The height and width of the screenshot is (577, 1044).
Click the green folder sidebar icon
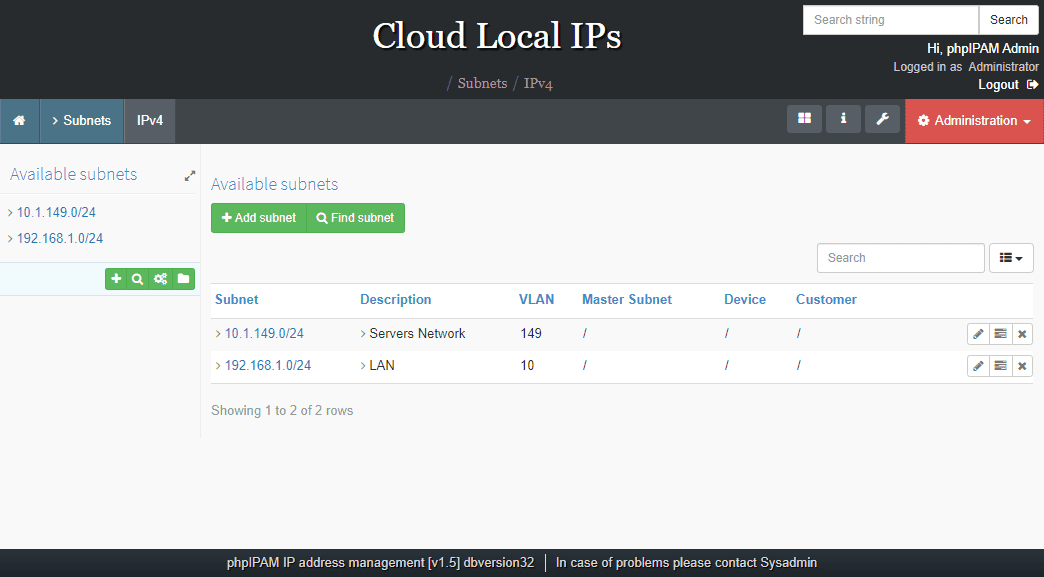tap(183, 279)
